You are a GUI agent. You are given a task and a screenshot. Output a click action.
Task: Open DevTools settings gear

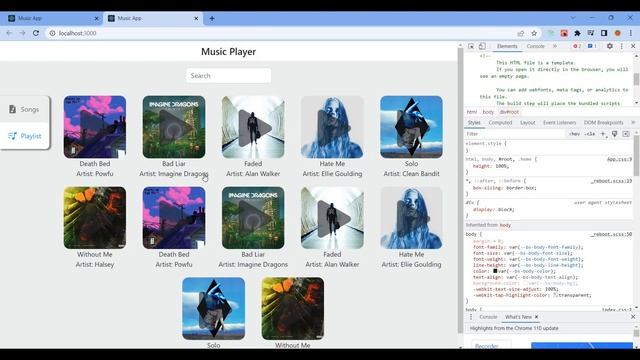click(x=610, y=46)
